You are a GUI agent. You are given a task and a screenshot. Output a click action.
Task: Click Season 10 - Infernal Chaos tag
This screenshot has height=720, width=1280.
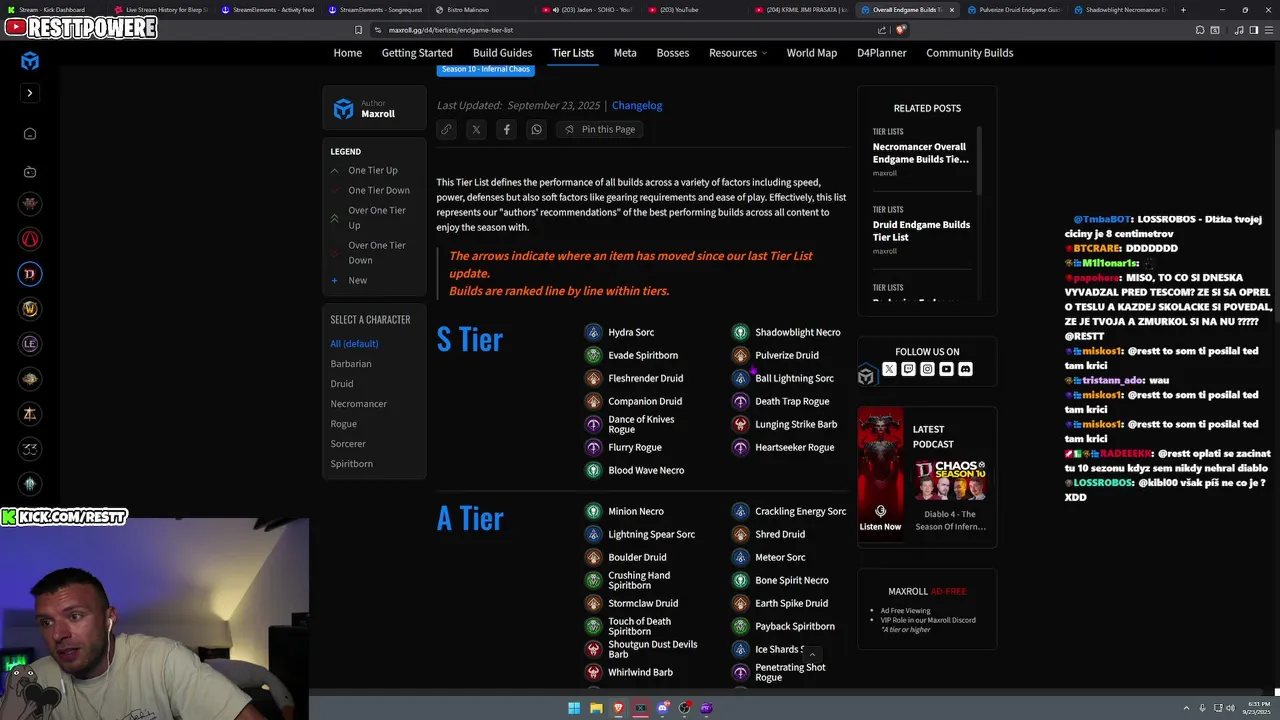point(486,69)
